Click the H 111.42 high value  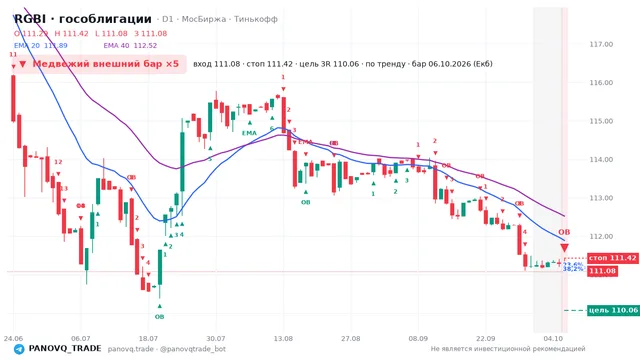(71, 33)
